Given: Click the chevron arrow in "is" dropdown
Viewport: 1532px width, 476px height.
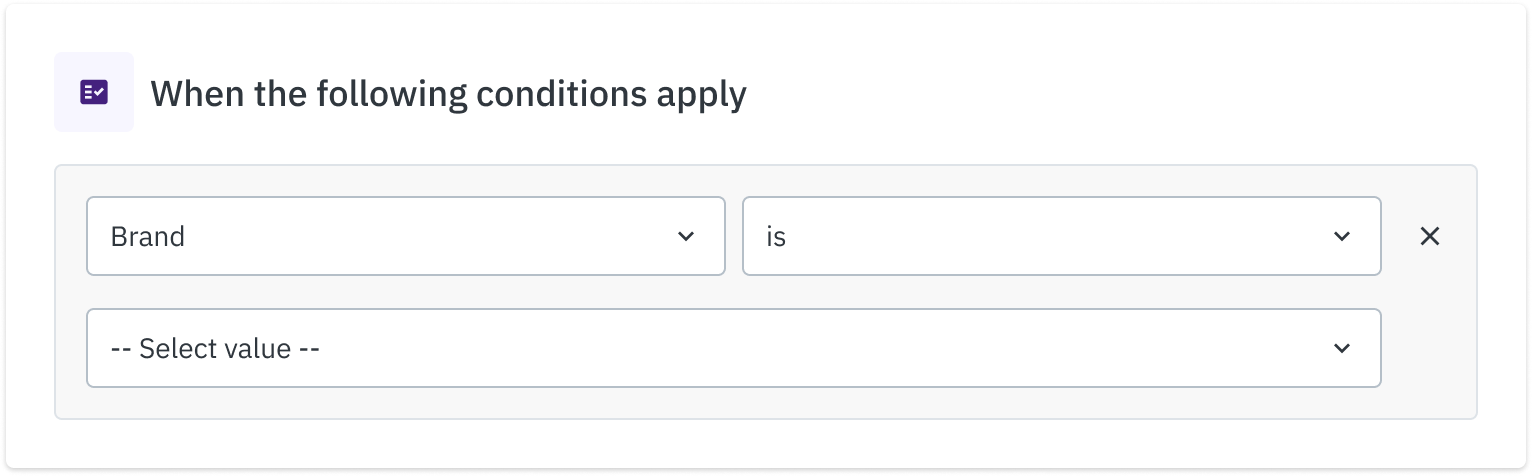Looking at the screenshot, I should (1342, 236).
